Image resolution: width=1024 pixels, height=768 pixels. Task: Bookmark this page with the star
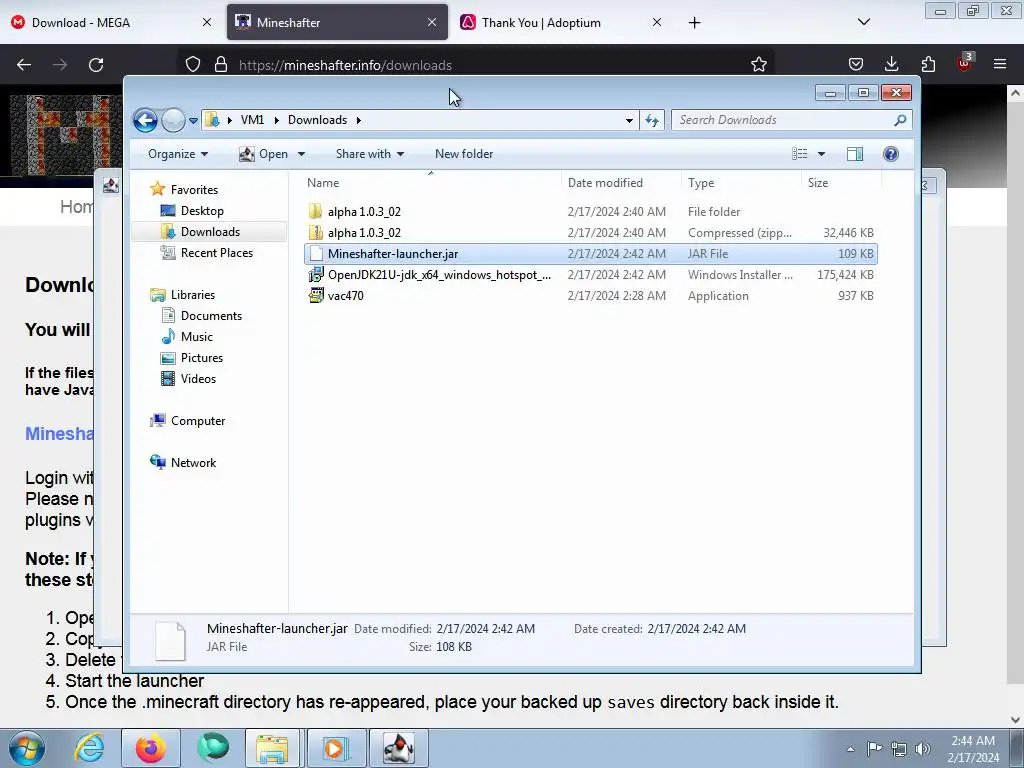(758, 65)
